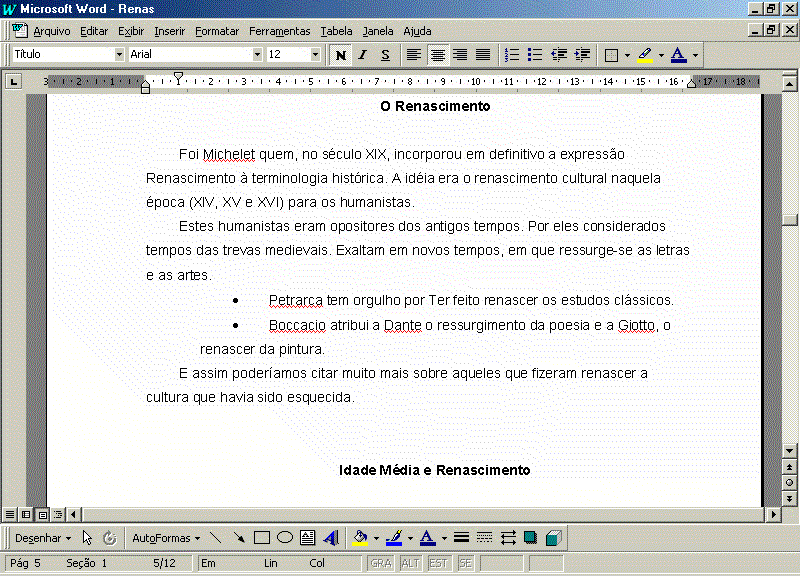
Task: Expand the Arial font name list
Action: (257, 54)
